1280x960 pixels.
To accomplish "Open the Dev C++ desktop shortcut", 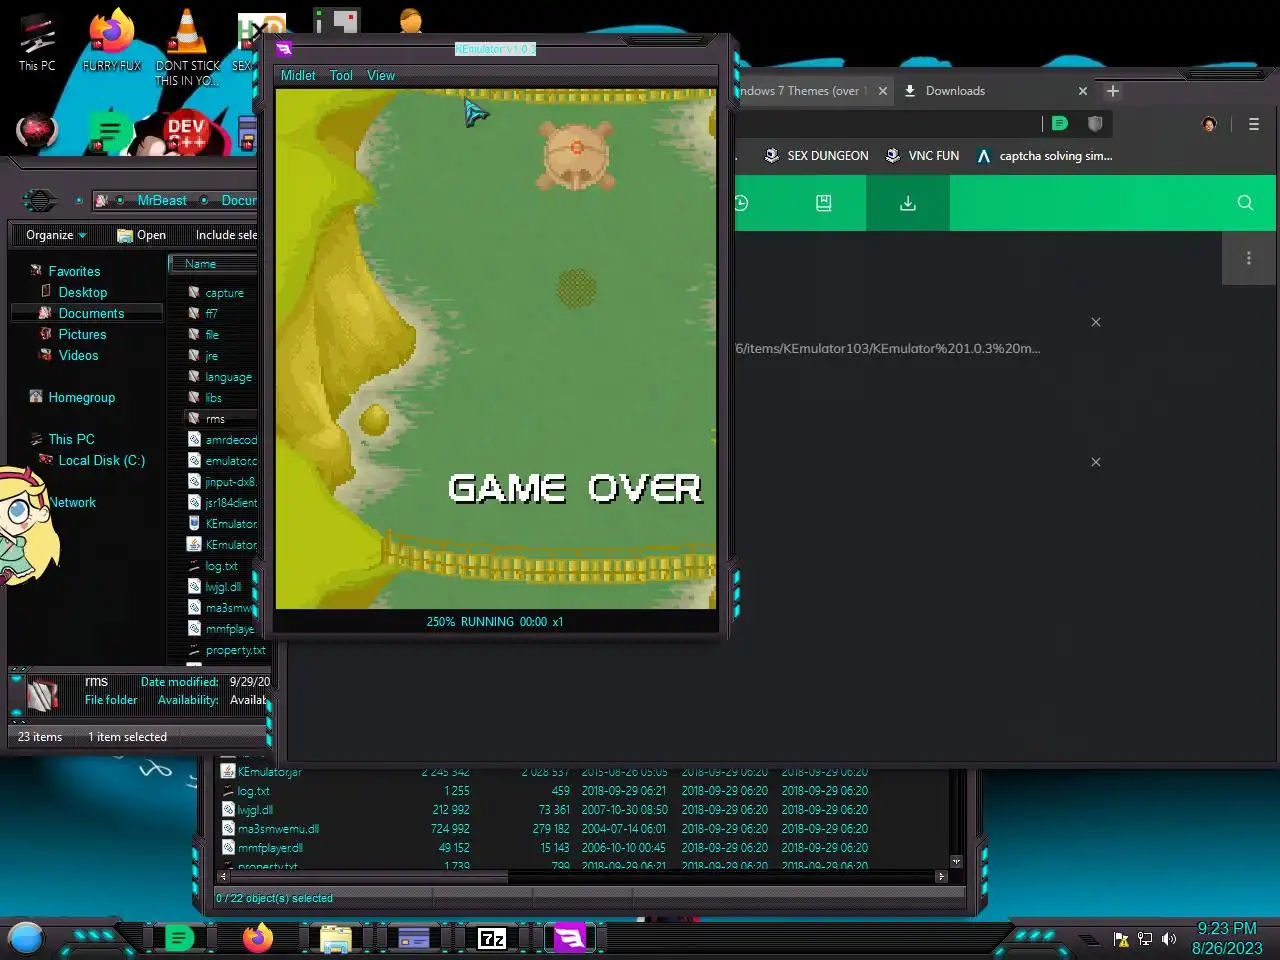I will point(186,133).
